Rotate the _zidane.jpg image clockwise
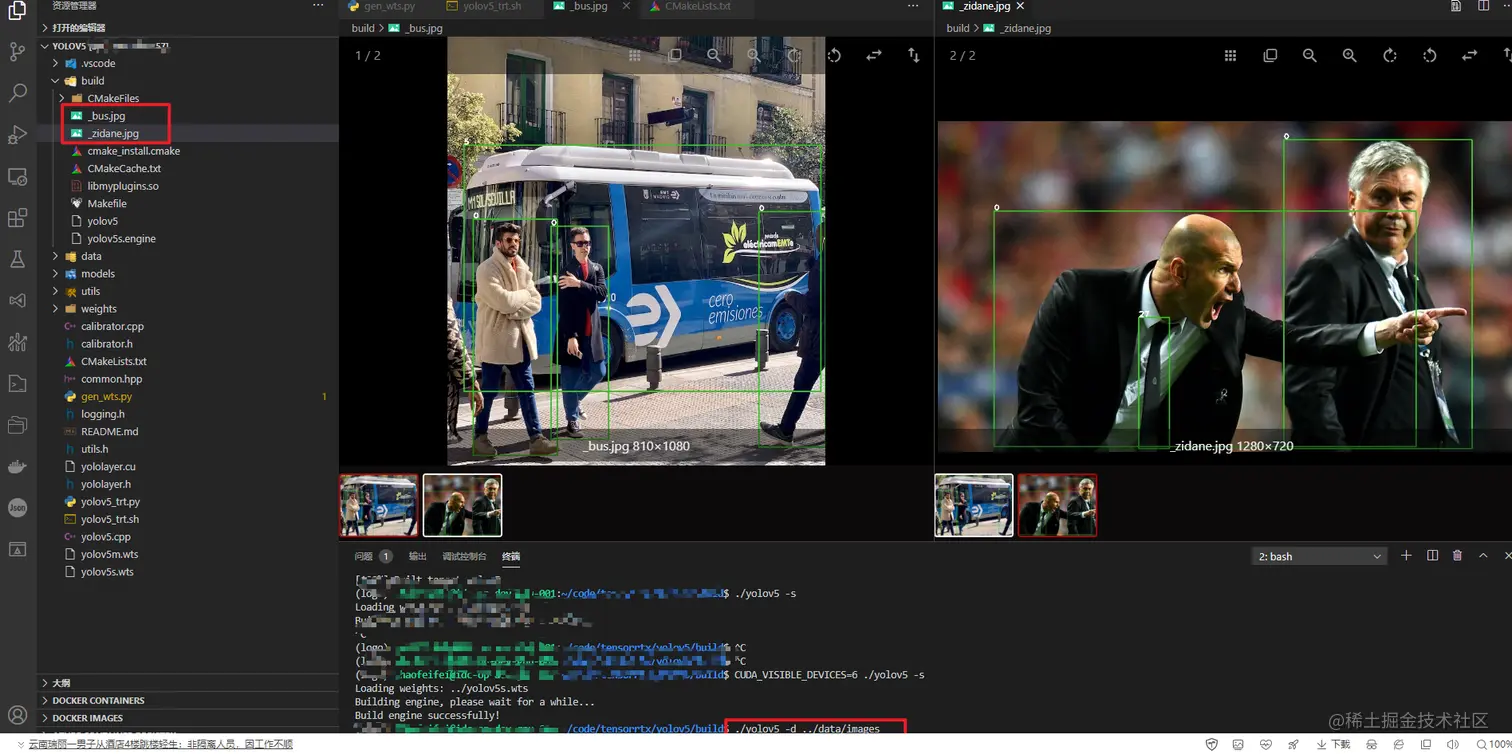The width and height of the screenshot is (1512, 754). pyautogui.click(x=1390, y=56)
